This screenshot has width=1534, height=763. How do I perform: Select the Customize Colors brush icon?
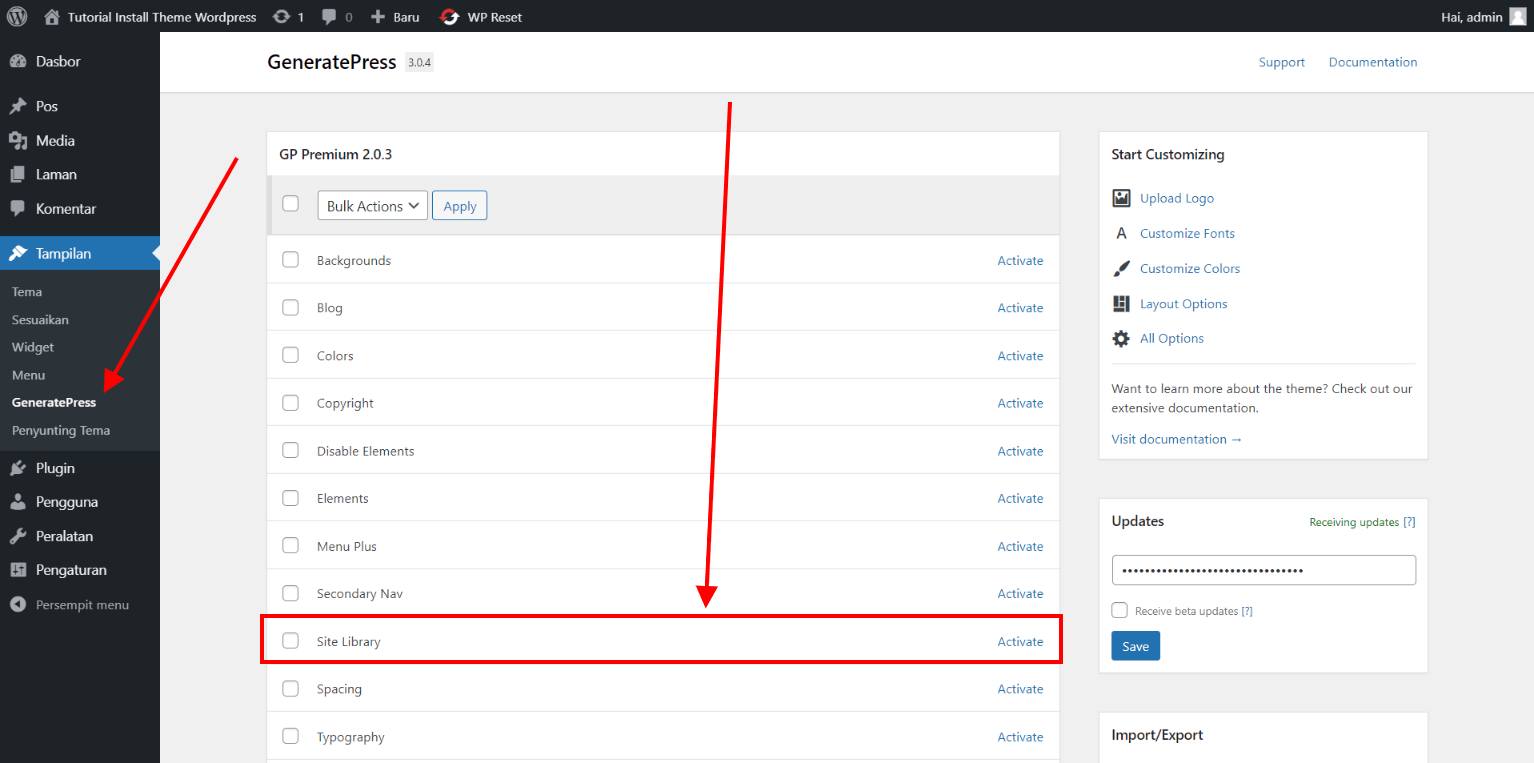[1121, 267]
